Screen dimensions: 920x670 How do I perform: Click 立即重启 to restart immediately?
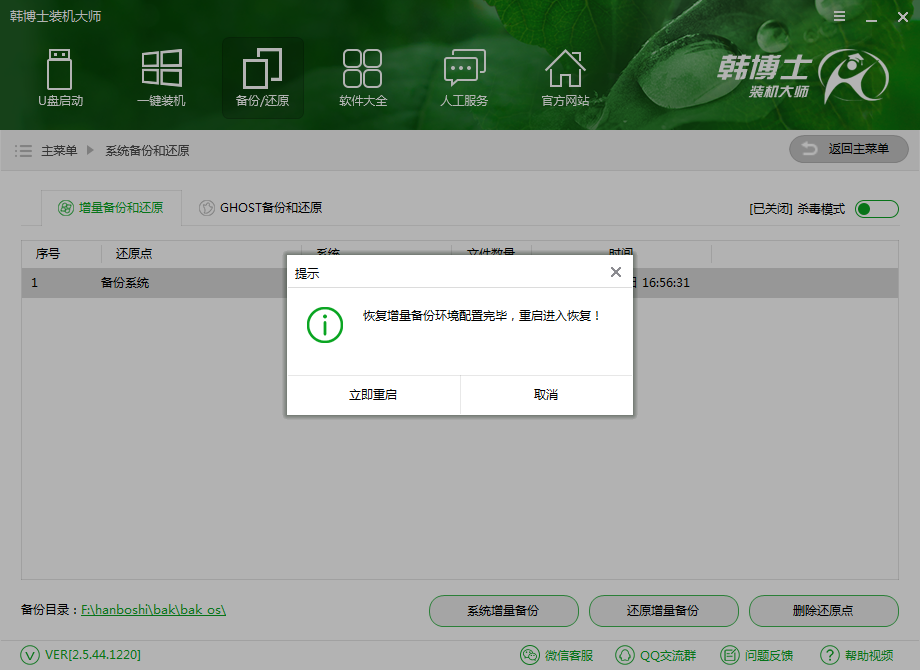(373, 395)
